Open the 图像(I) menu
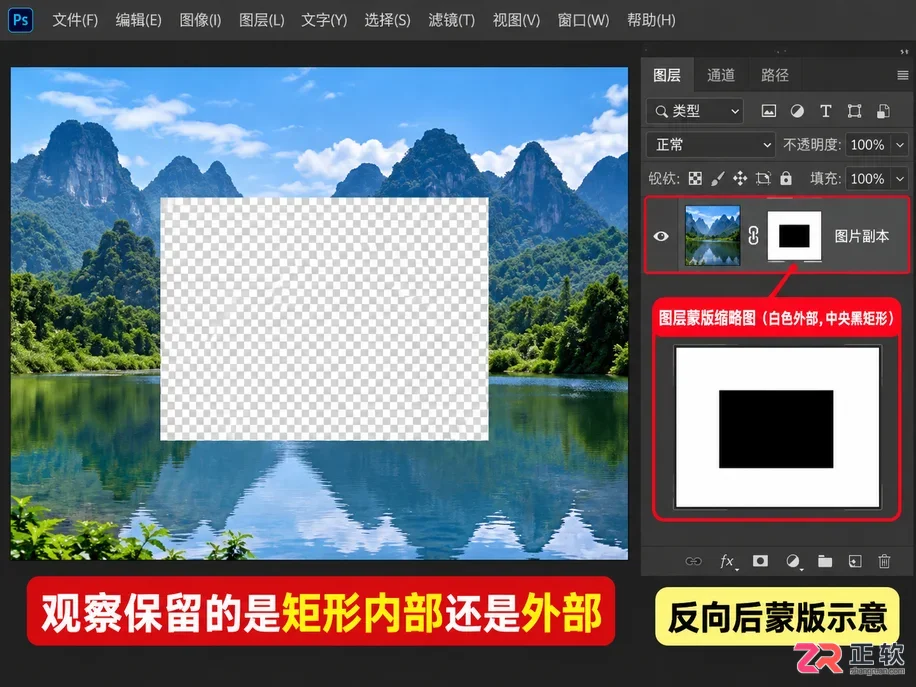This screenshot has height=687, width=916. (x=200, y=20)
